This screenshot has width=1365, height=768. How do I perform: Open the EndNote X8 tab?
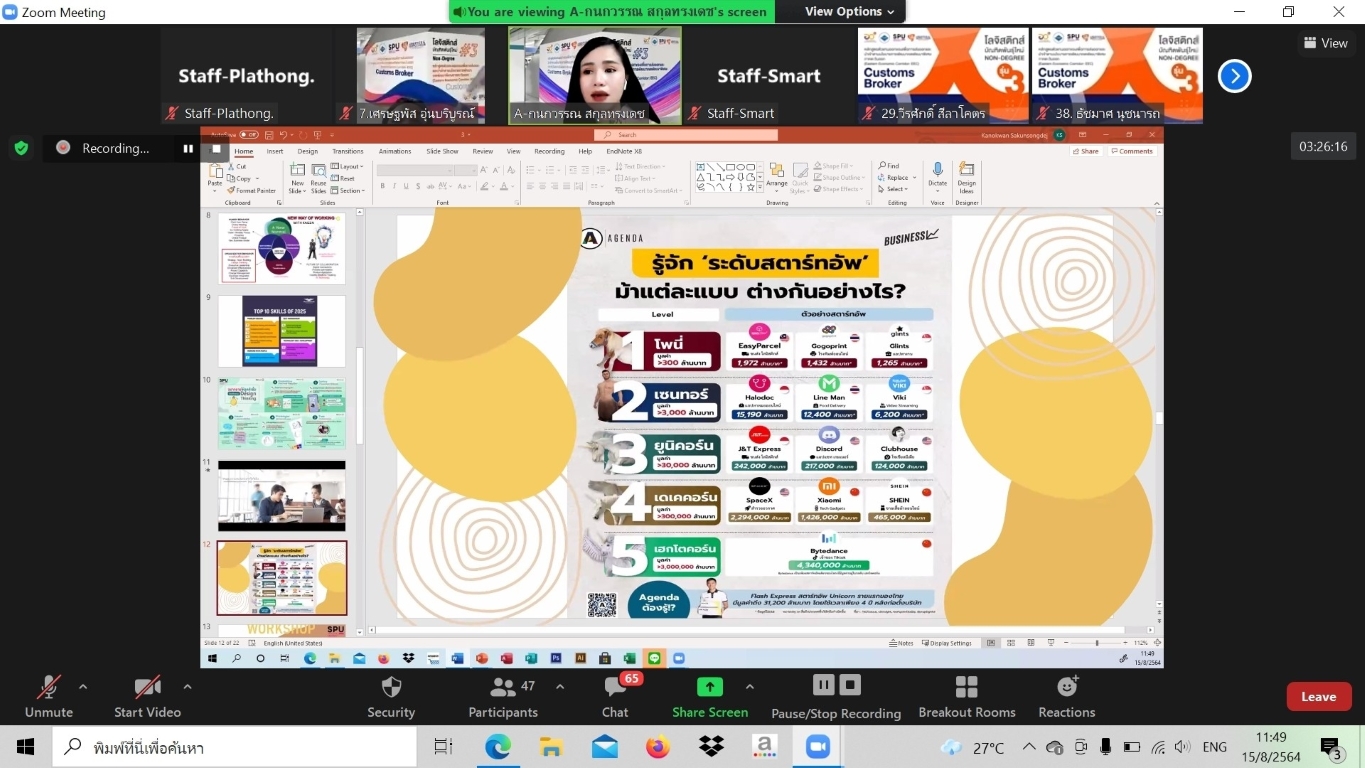tap(624, 152)
